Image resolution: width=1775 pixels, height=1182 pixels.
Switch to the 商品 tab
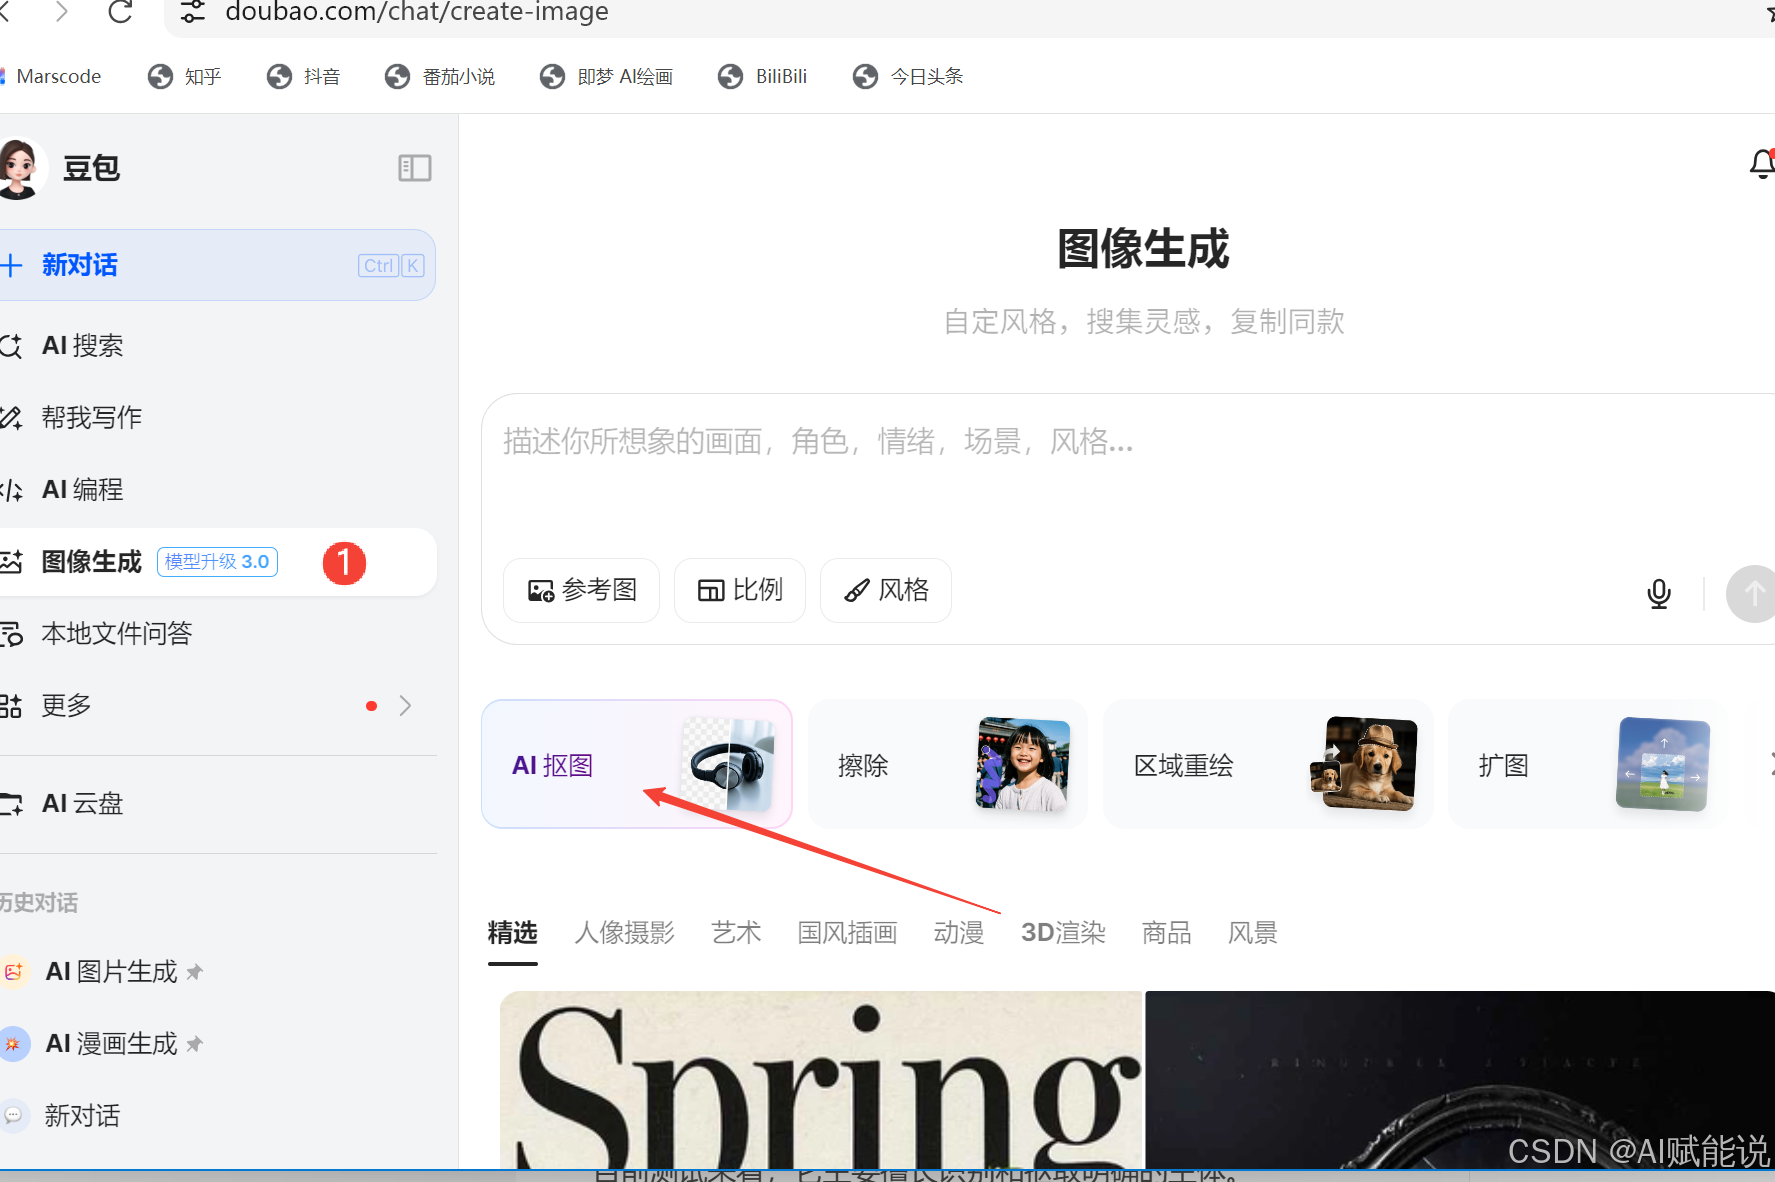point(1167,933)
